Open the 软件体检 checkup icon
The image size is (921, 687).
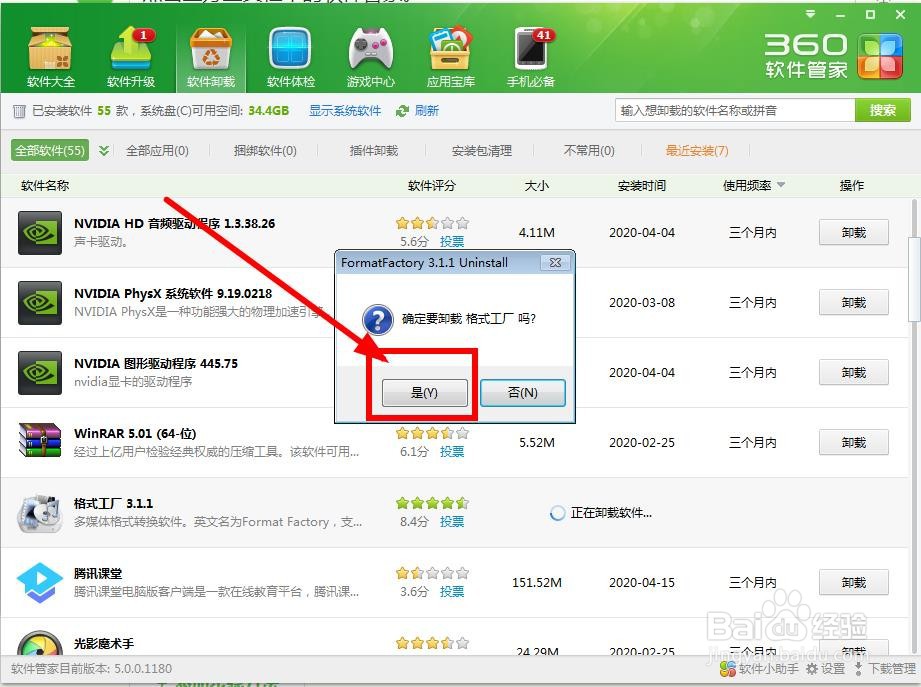(x=291, y=57)
